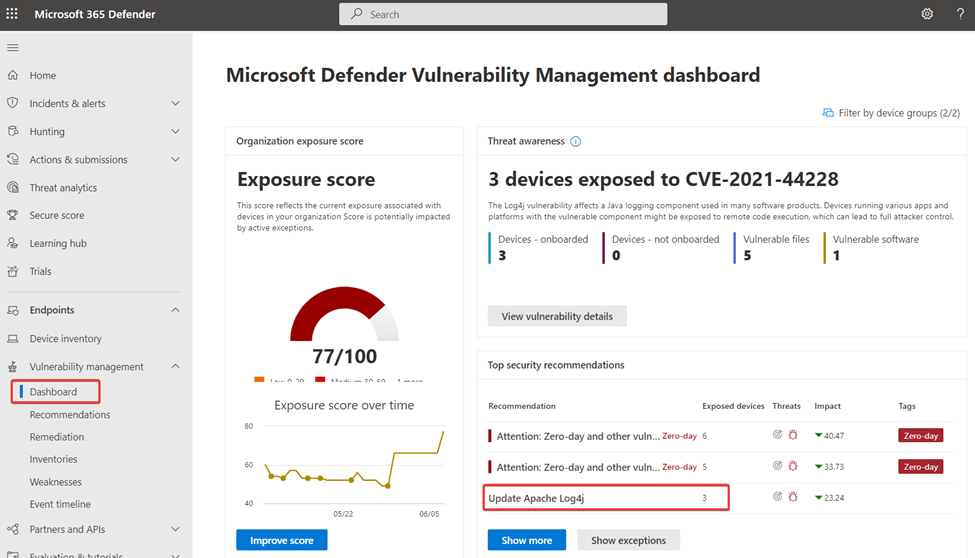Open the app launcher waffle icon

12,14
